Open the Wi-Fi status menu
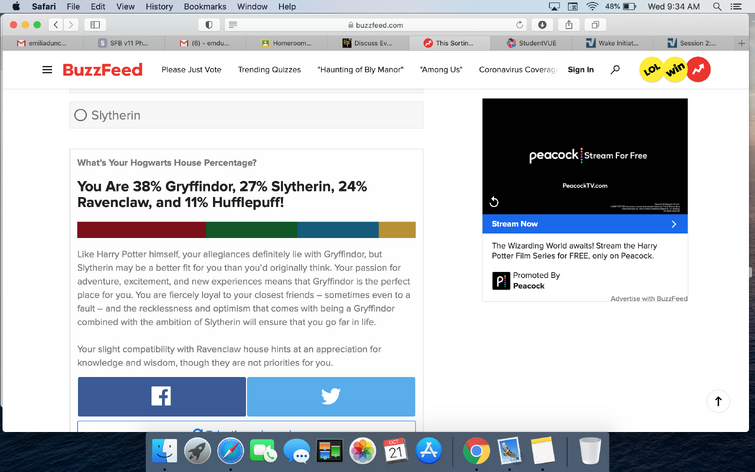Image resolution: width=755 pixels, height=472 pixels. (592, 6)
